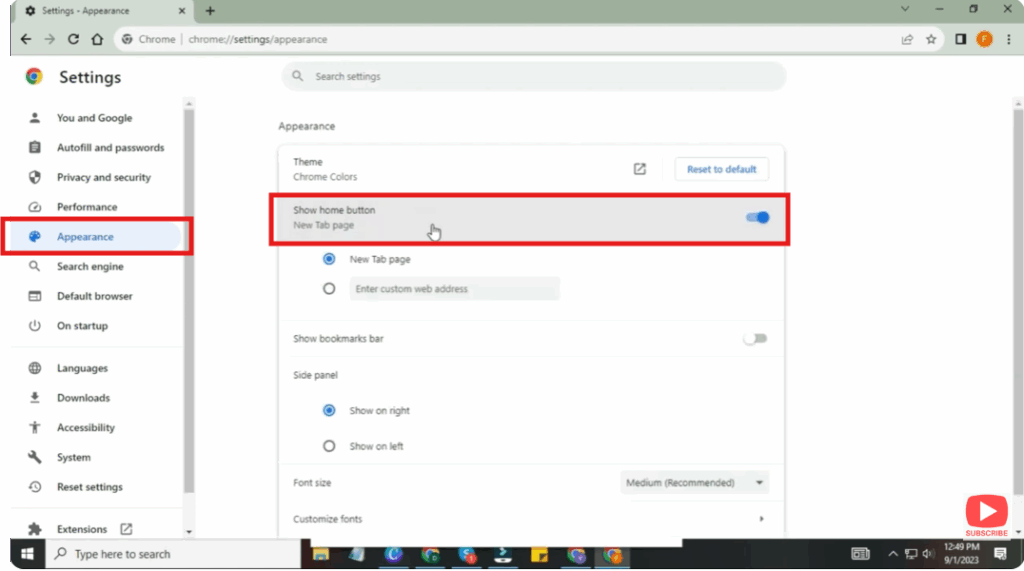Click the Search settings input field
This screenshot has width=1024, height=571.
[534, 76]
